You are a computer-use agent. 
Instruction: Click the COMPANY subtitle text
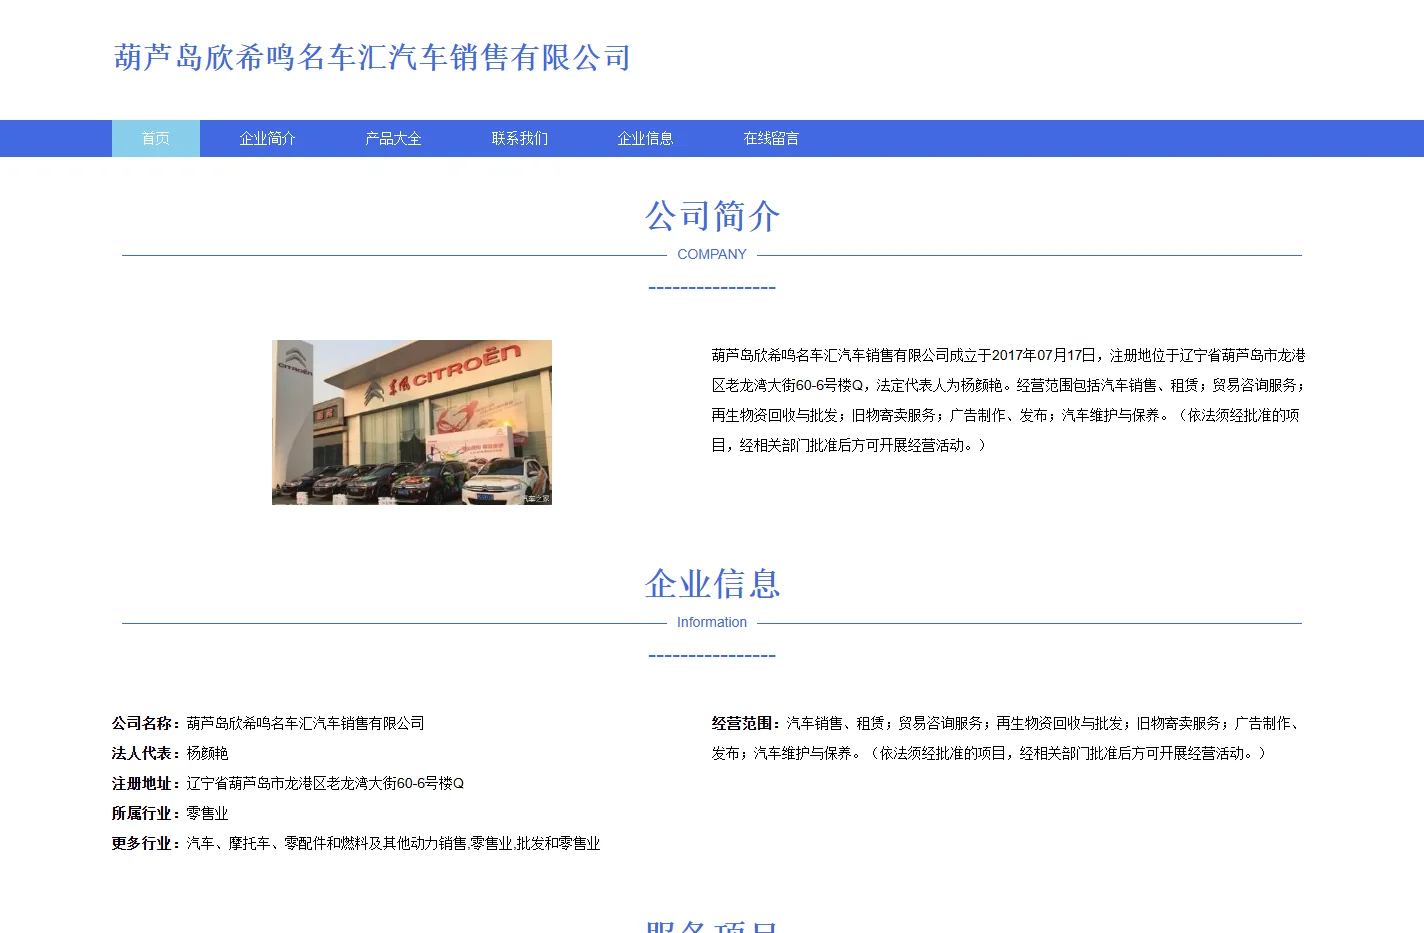tap(712, 254)
